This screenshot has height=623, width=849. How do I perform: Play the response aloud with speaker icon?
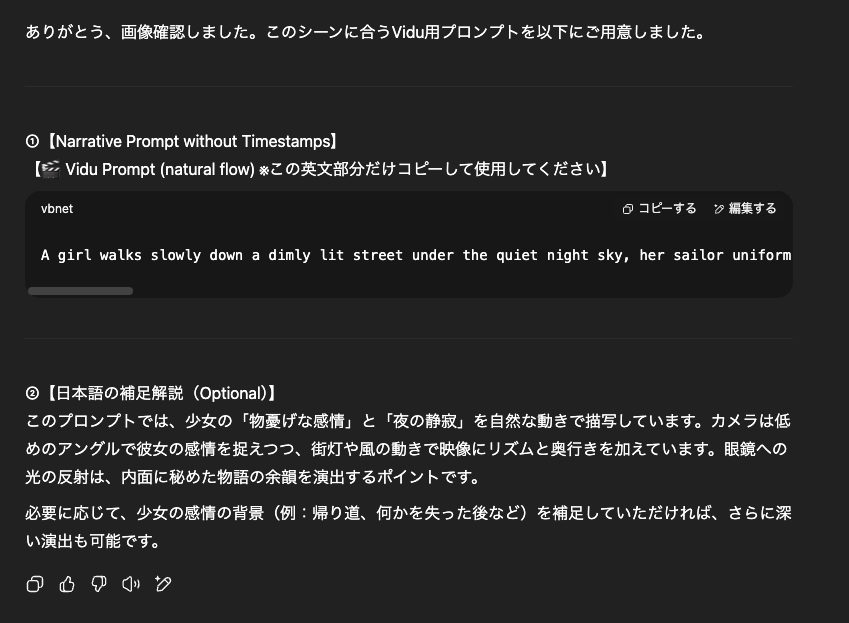coord(130,584)
